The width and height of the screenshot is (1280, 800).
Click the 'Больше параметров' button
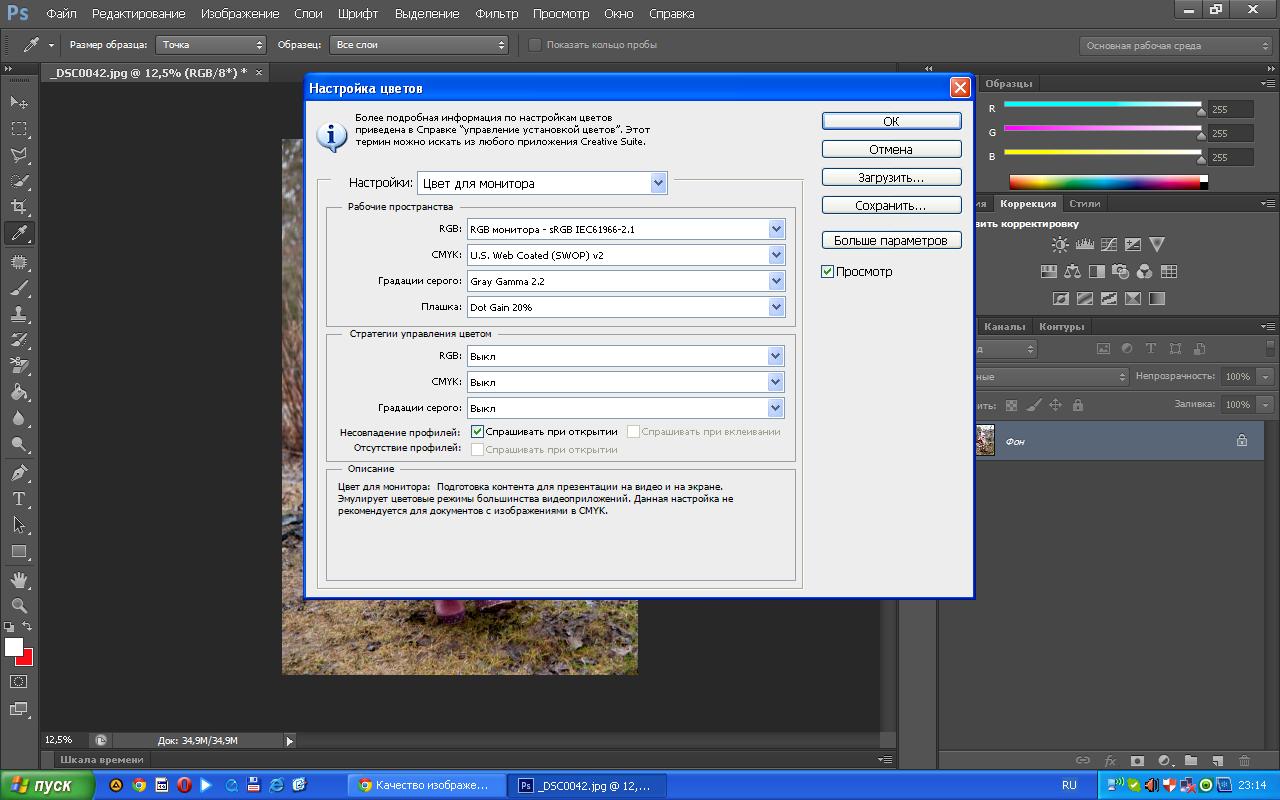[891, 241]
